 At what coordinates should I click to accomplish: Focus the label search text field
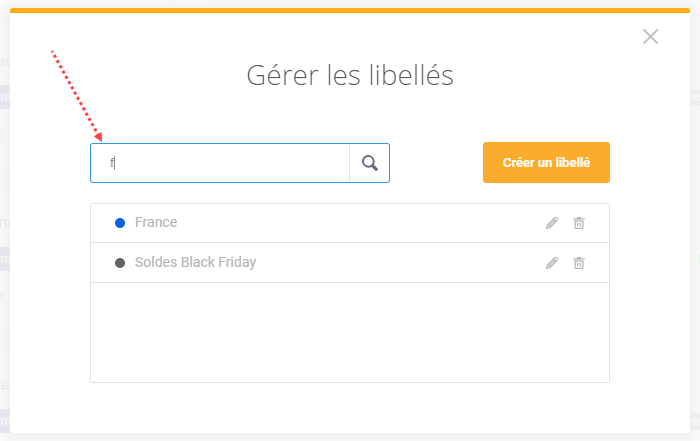click(x=220, y=163)
